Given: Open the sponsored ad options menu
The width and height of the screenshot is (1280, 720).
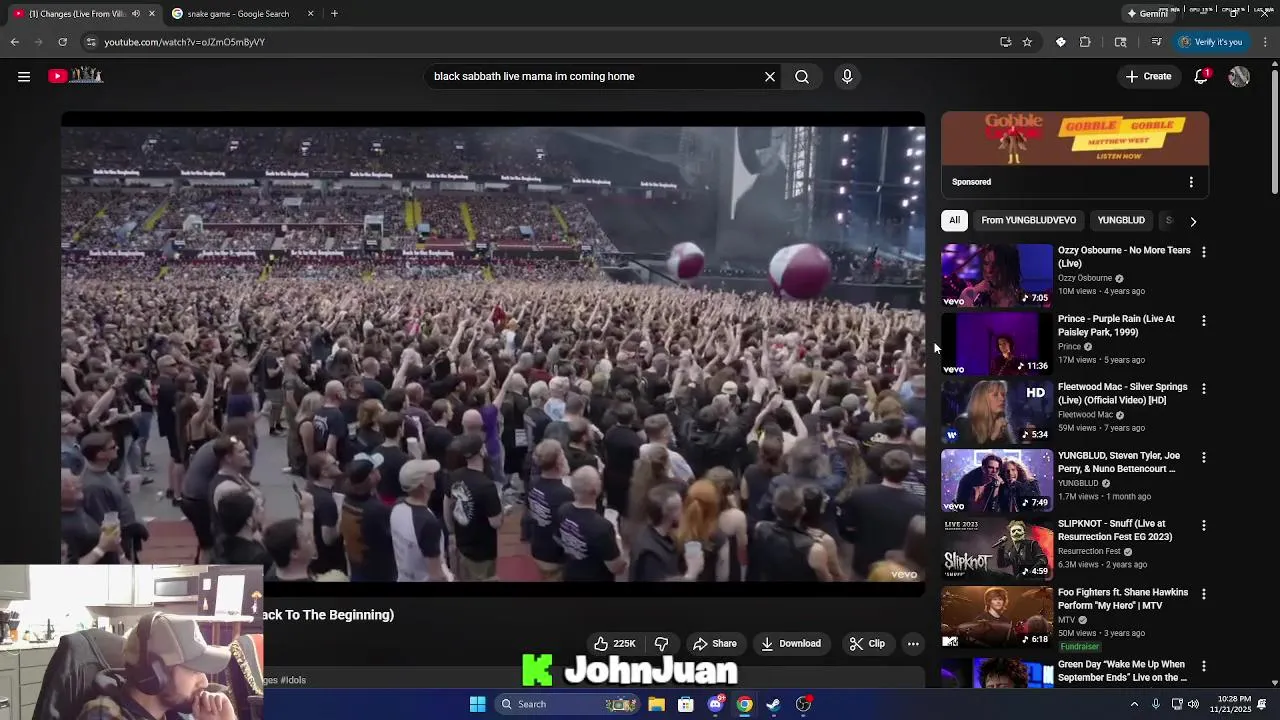Looking at the screenshot, I should coord(1191,182).
